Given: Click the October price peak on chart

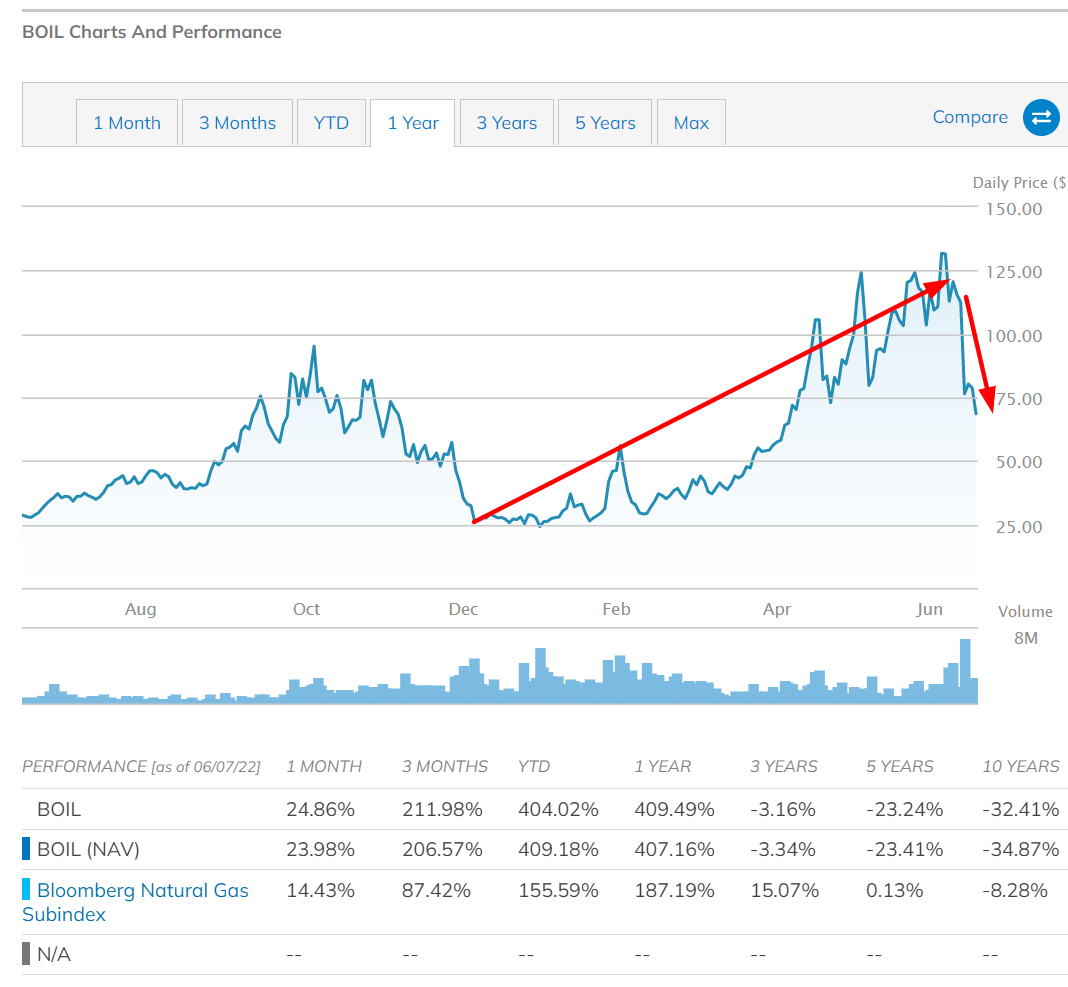Looking at the screenshot, I should [x=314, y=347].
